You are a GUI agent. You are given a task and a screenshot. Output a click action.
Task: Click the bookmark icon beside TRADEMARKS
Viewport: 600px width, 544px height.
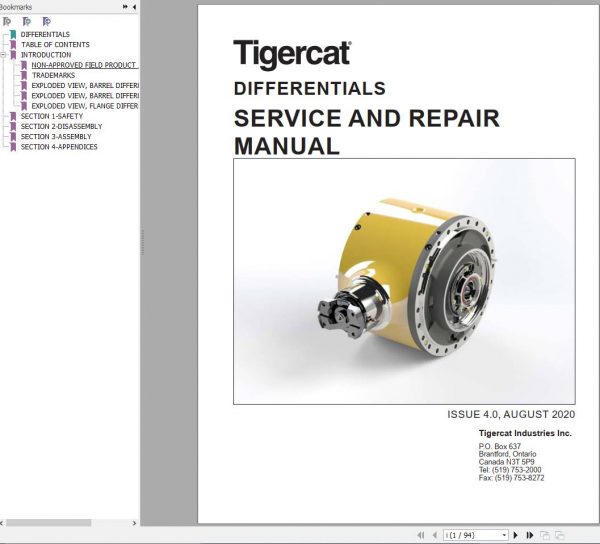(x=24, y=75)
